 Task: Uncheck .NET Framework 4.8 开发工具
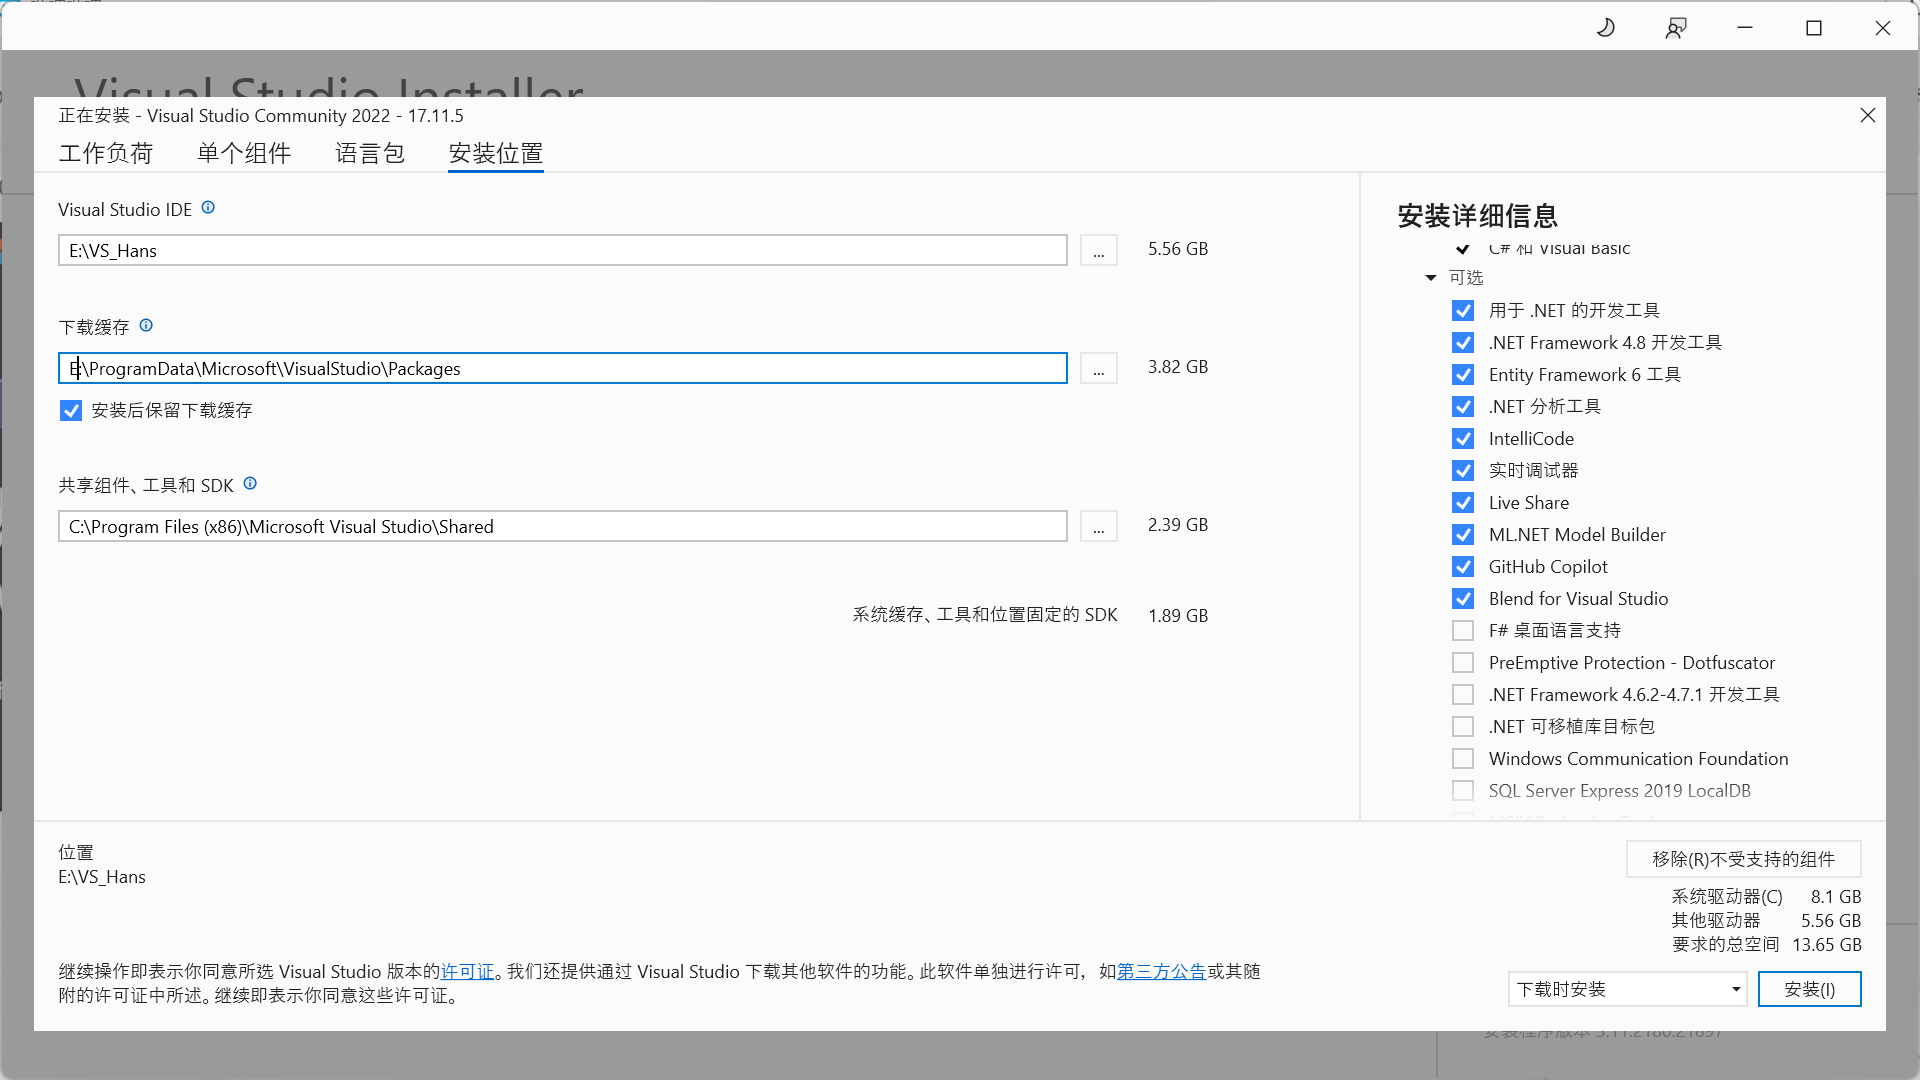1462,343
